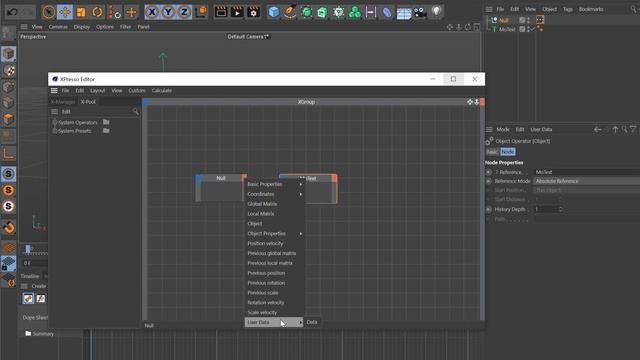Screen dimensions: 640x360
Task: Open Object Manager Tags menu
Action: tap(567, 9)
